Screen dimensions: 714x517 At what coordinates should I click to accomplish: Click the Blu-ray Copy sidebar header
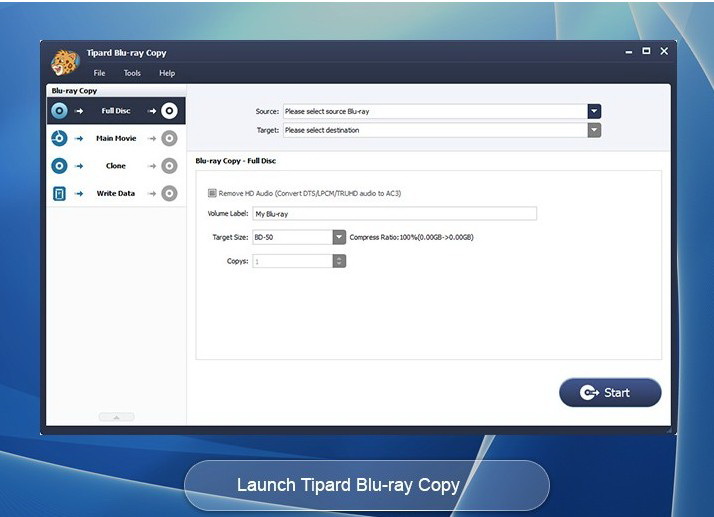(74, 91)
